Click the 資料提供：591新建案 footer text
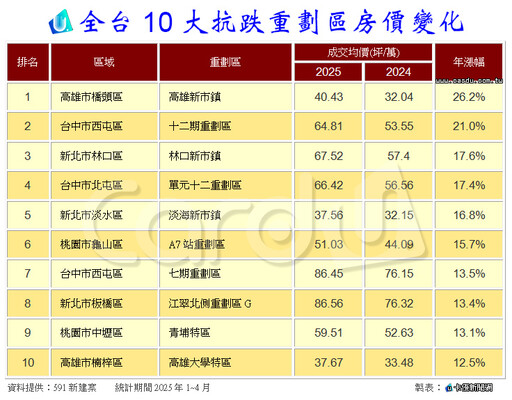The image size is (512, 400). point(52,388)
